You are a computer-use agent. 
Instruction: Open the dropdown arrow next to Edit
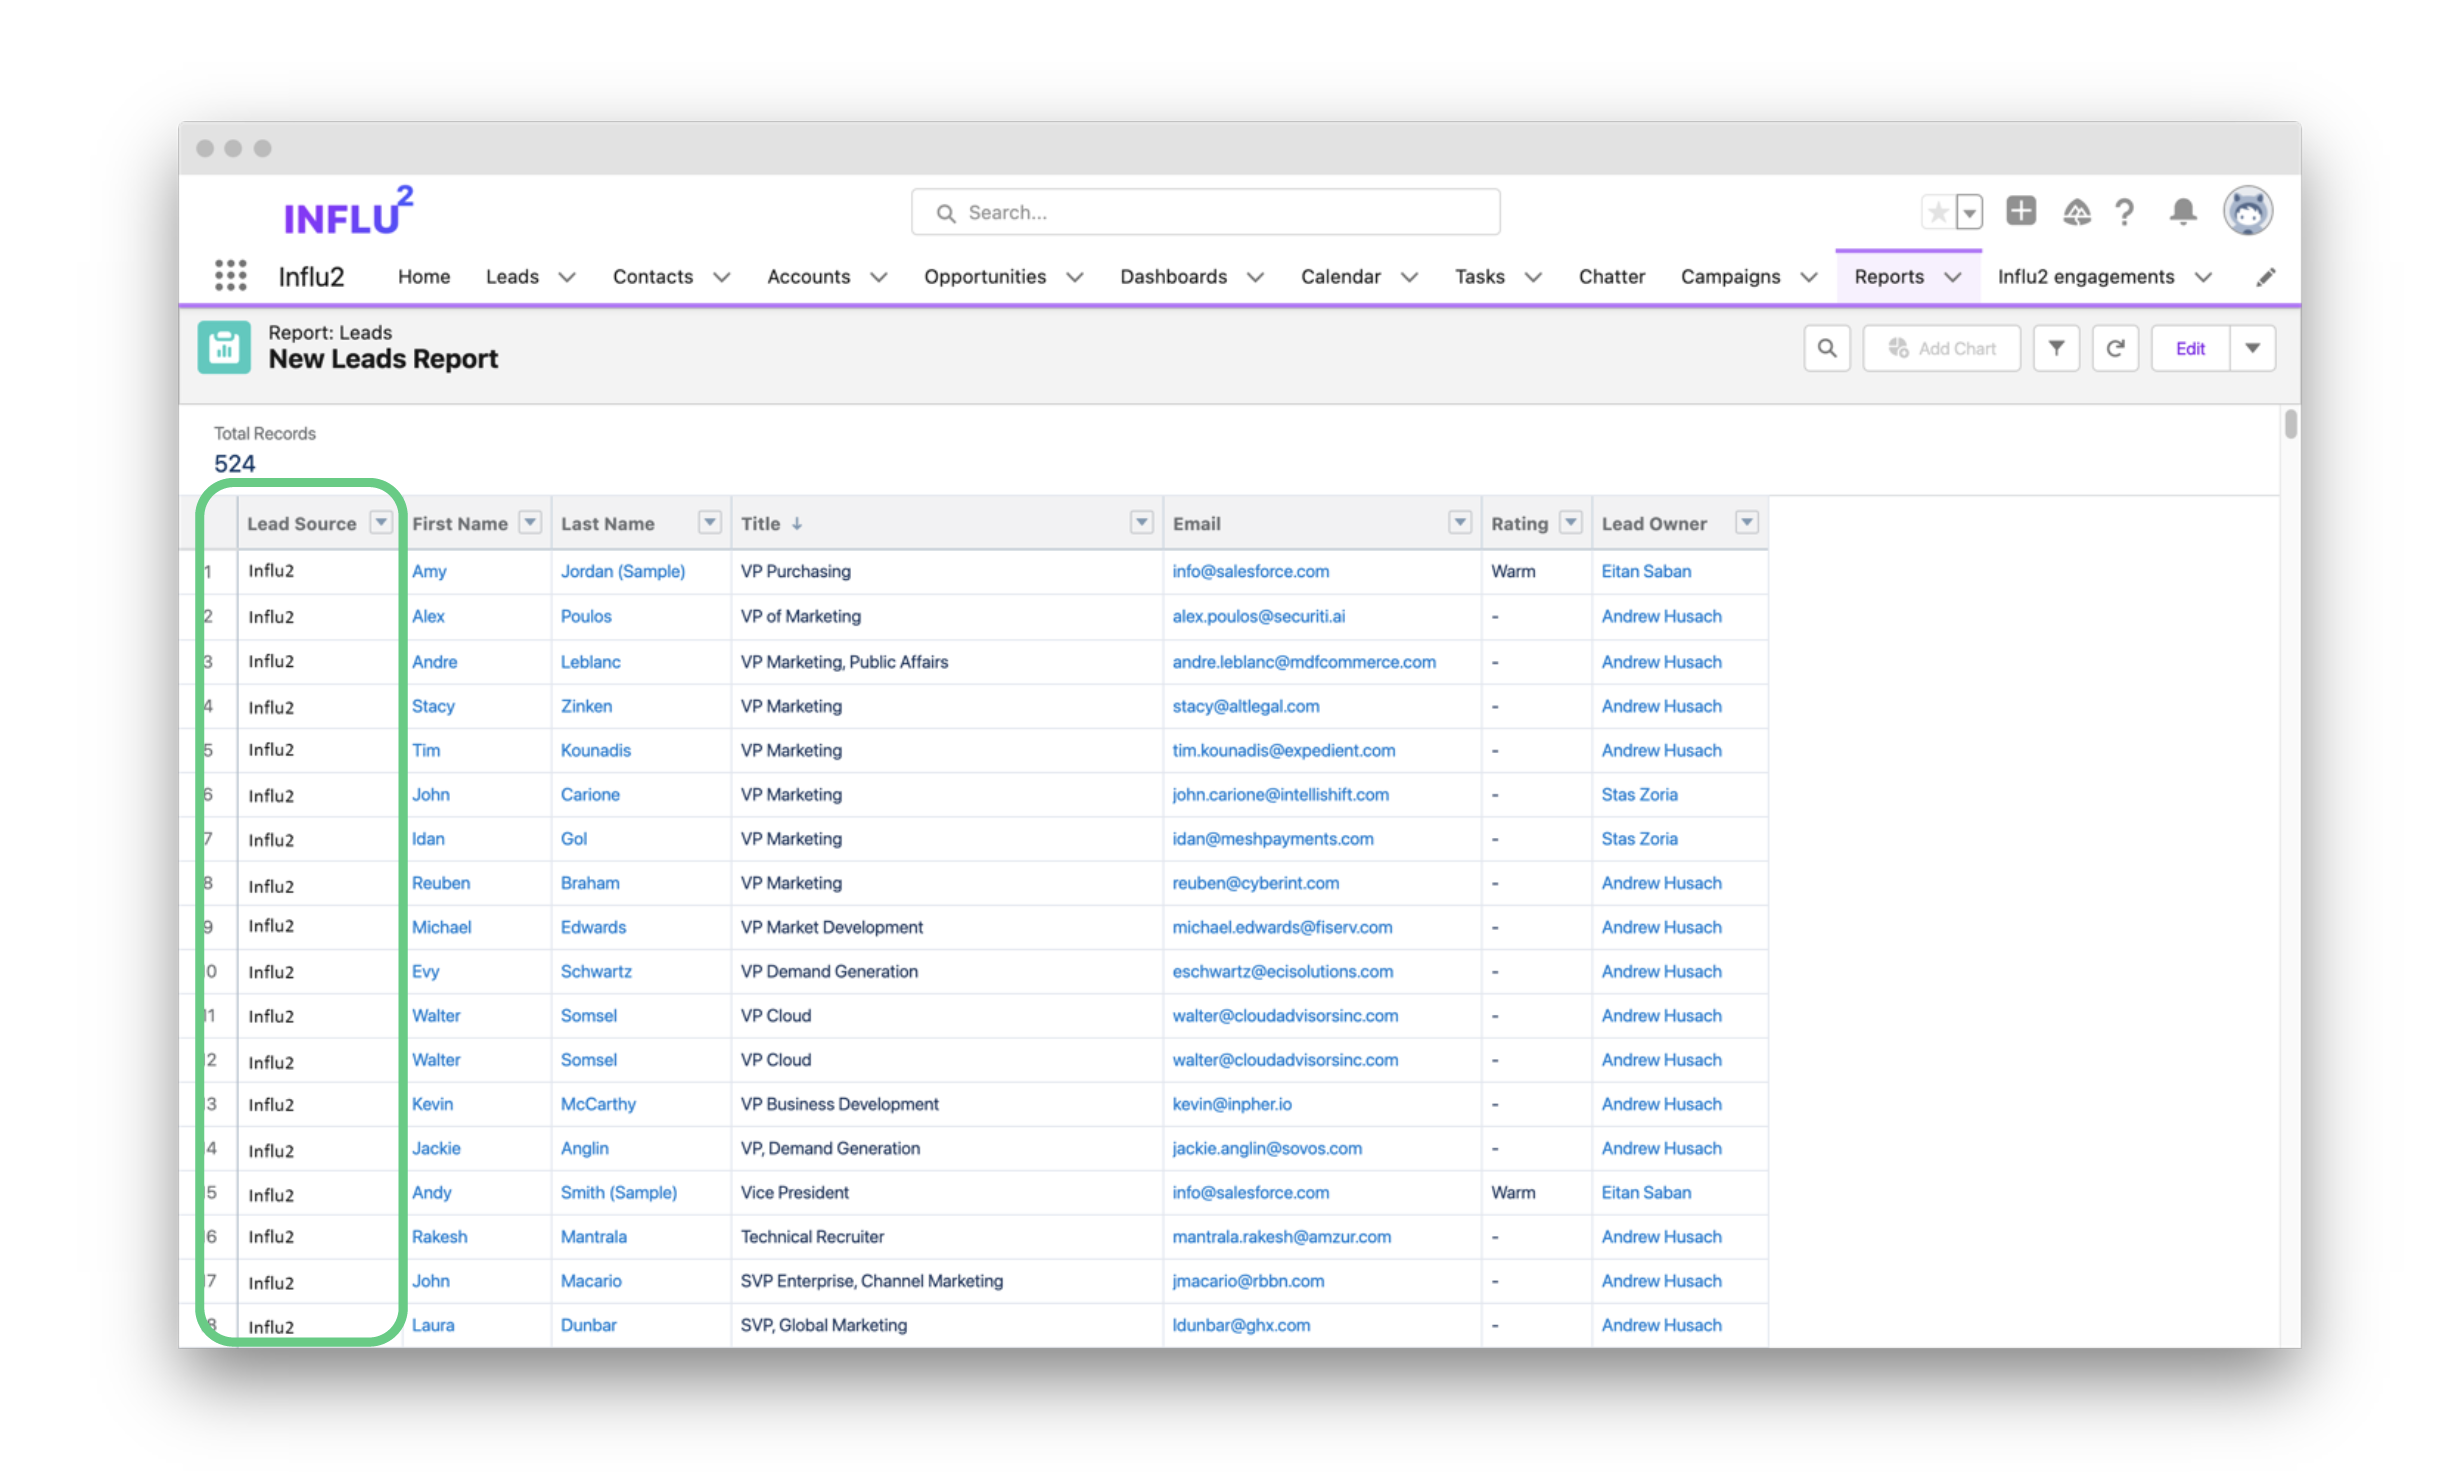pyautogui.click(x=2252, y=348)
